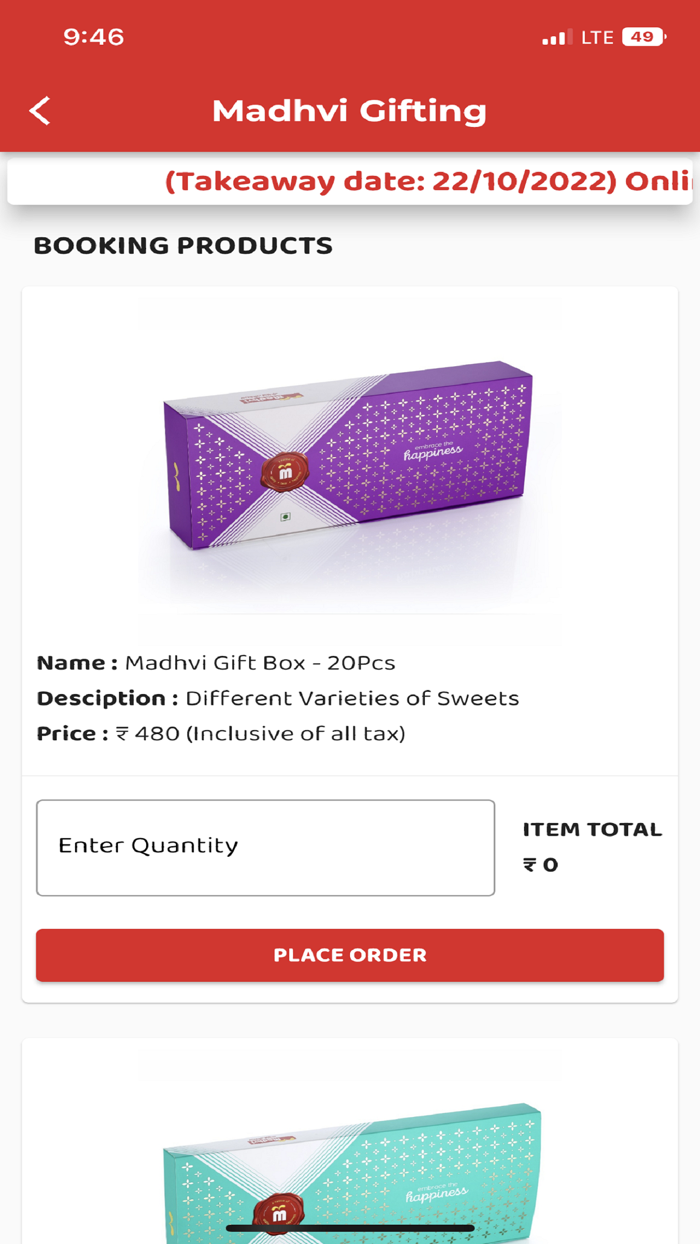Tap the home indicator bar at bottom
This screenshot has width=700, height=1244.
pyautogui.click(x=349, y=1226)
